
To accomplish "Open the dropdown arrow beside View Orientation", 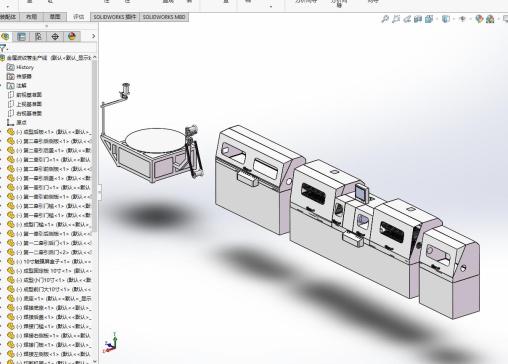I will click(x=437, y=19).
